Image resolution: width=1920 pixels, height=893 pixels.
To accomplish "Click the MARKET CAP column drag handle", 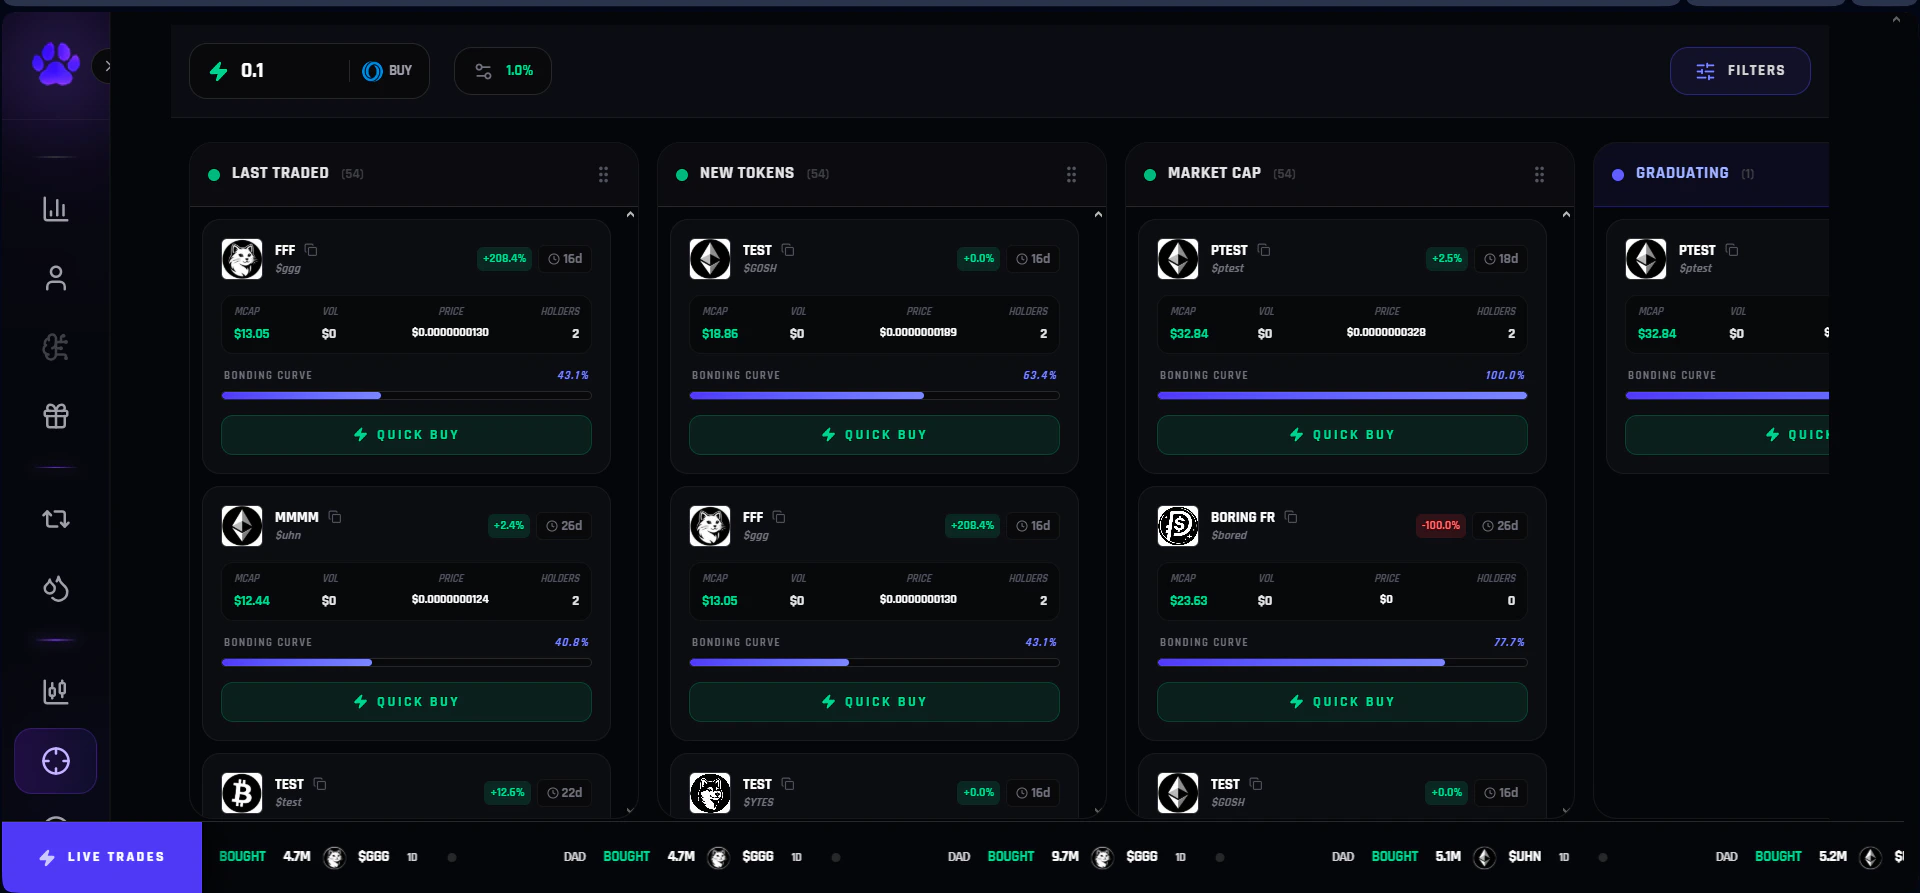I will 1539,174.
